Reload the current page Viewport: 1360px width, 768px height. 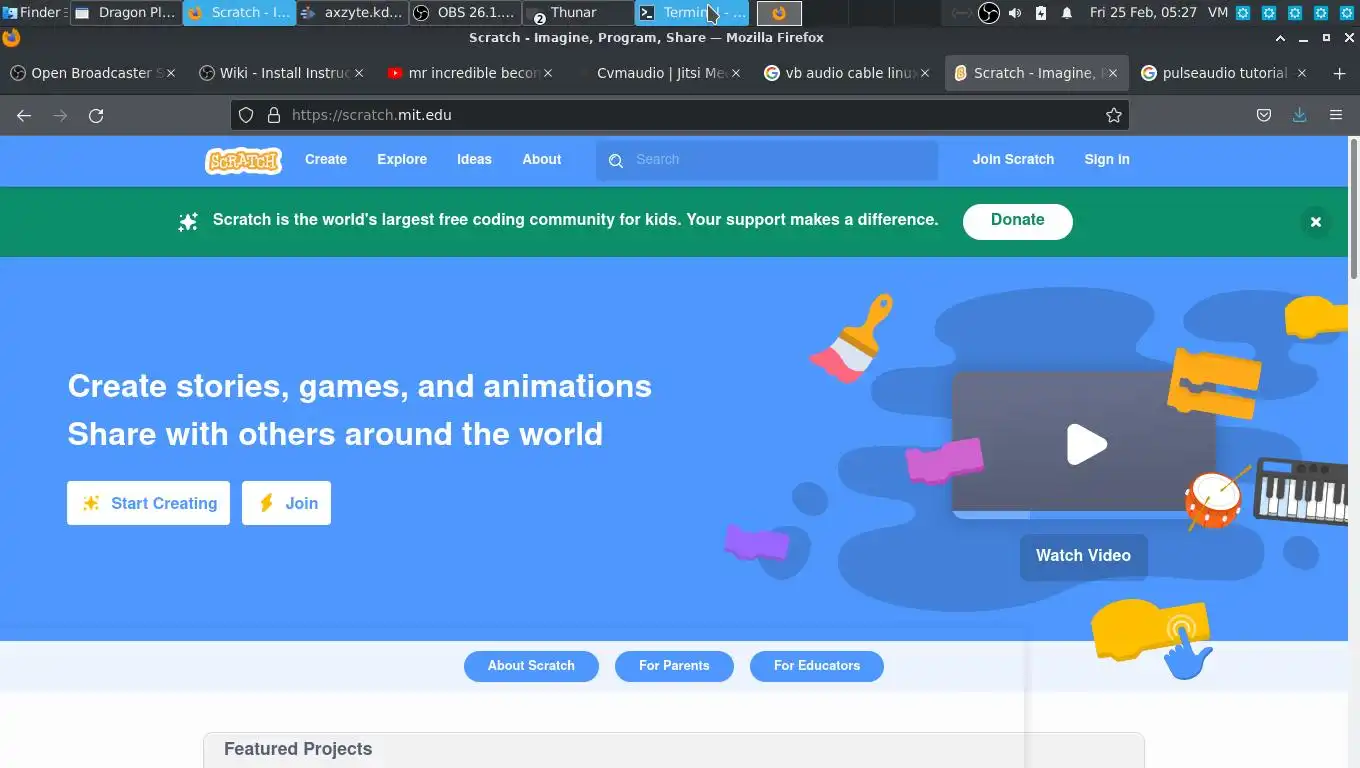click(96, 115)
